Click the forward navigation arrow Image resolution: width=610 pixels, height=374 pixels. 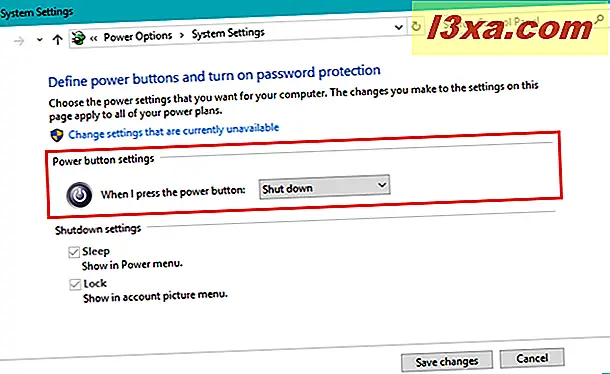(x=19, y=40)
